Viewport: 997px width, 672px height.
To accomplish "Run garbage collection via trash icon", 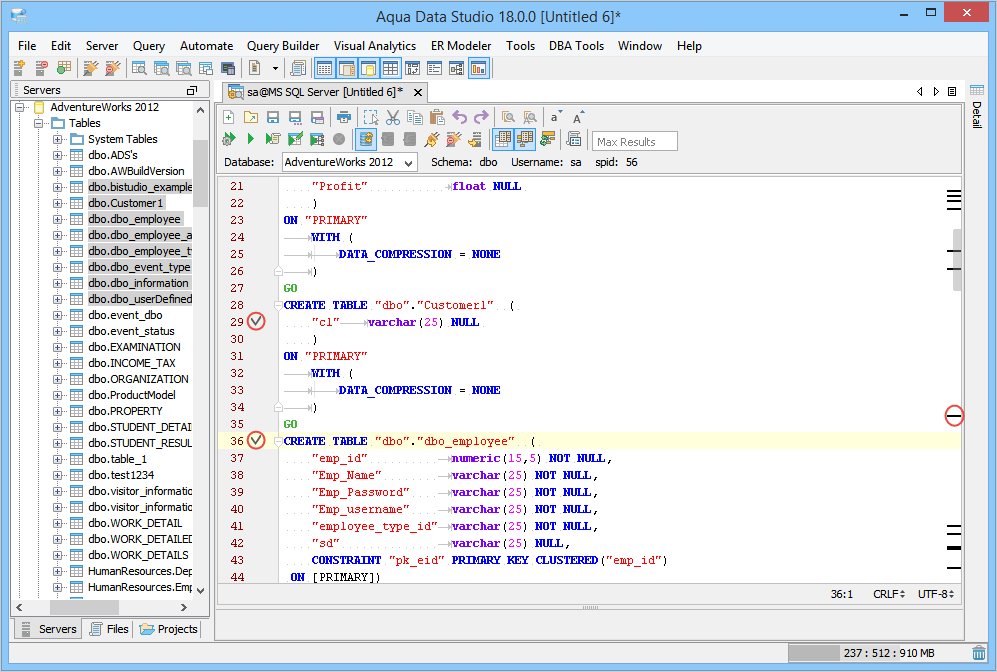I will pyautogui.click(x=978, y=653).
